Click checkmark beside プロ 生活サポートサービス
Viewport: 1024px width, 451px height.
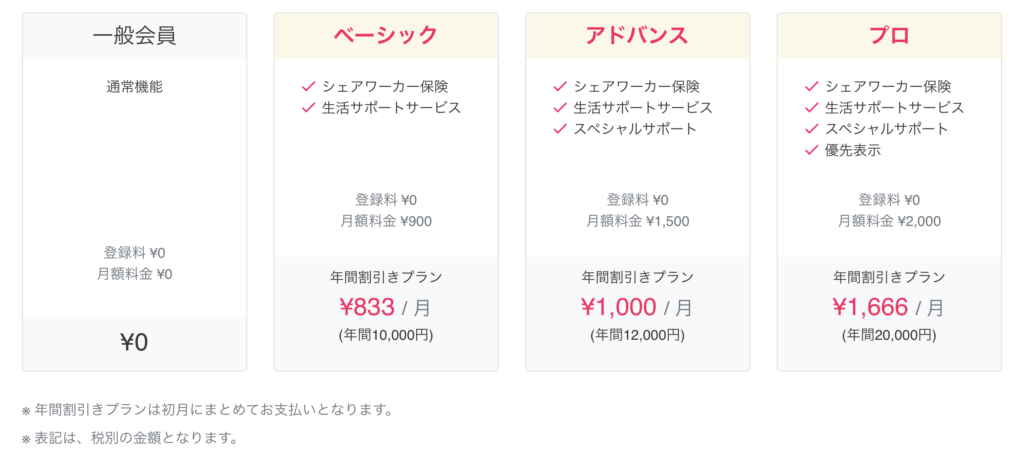point(812,108)
